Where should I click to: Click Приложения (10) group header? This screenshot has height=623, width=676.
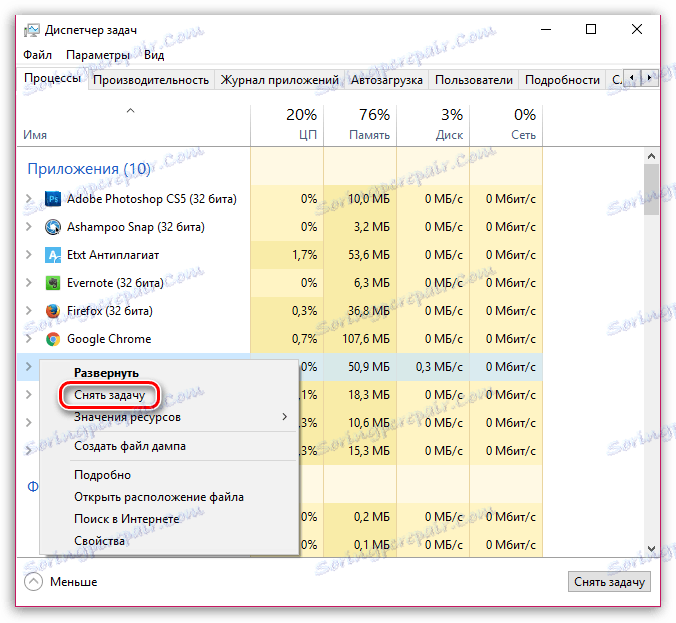(89, 169)
